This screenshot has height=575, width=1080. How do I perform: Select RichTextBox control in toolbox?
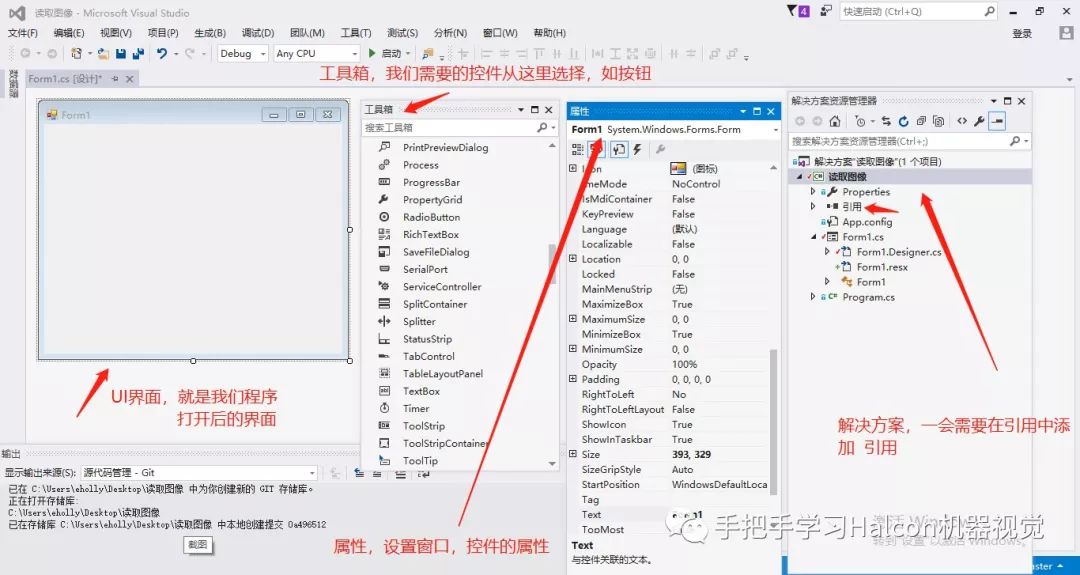(431, 234)
